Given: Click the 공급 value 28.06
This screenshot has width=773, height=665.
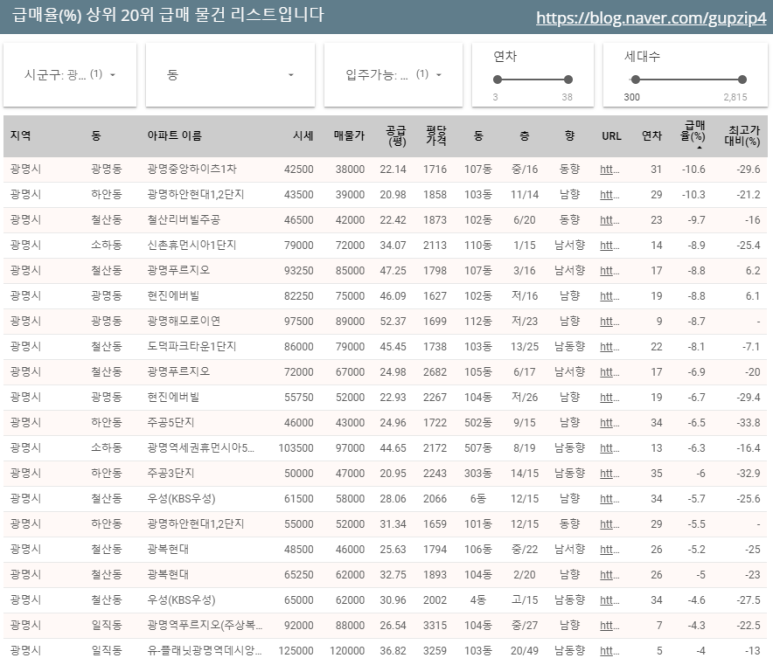Looking at the screenshot, I should 393,499.
